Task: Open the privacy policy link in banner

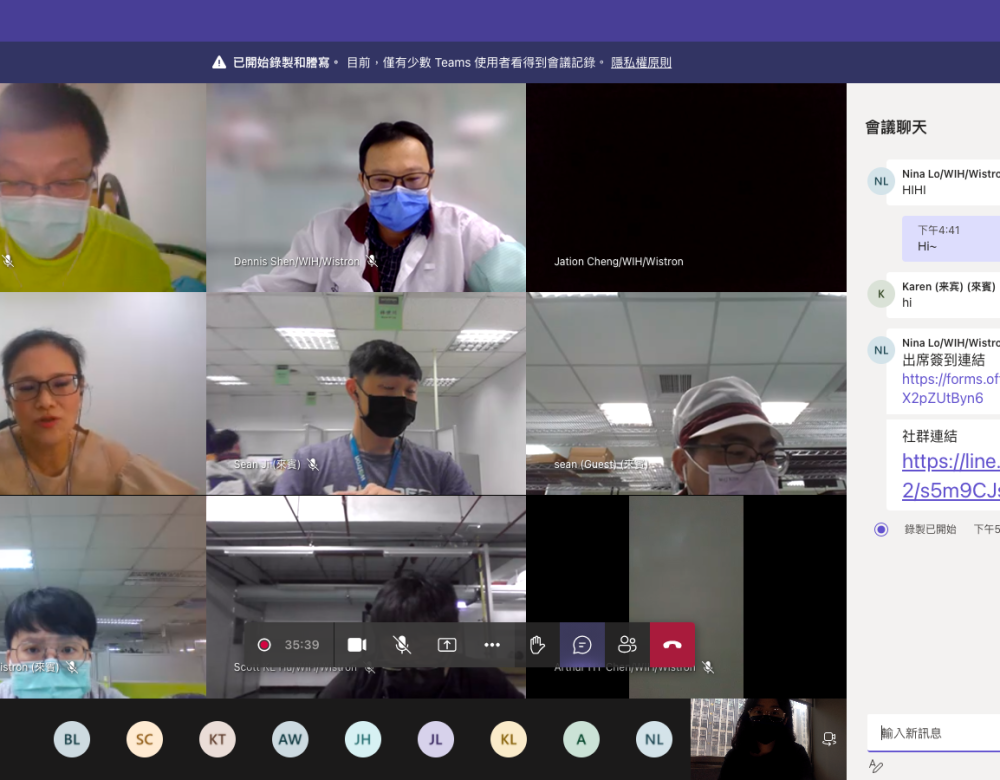Action: click(x=641, y=62)
